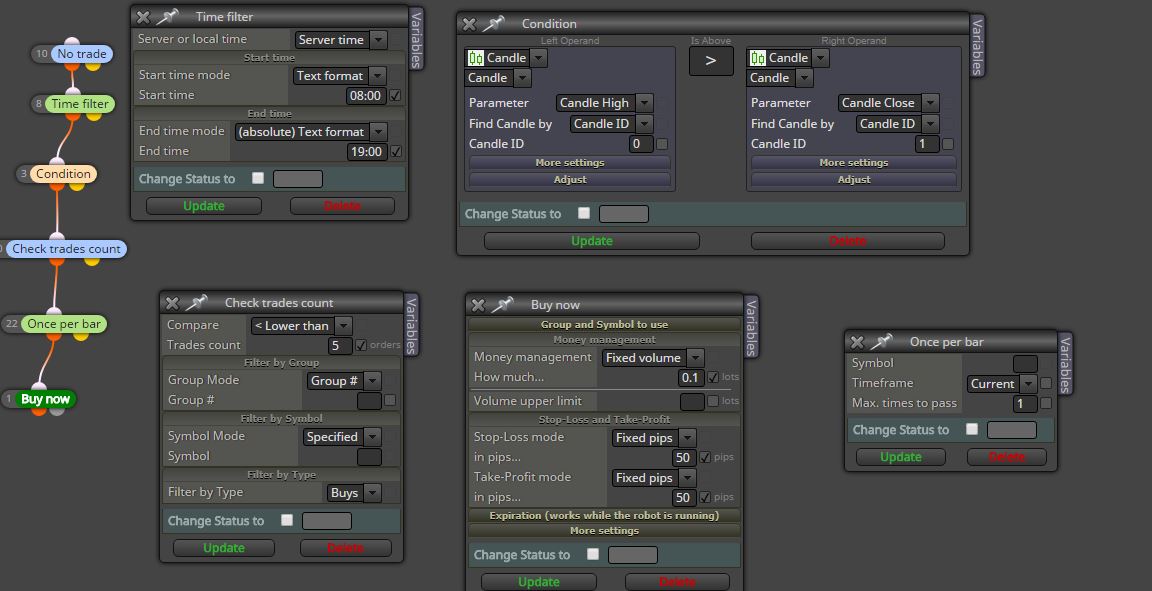Viewport: 1152px width, 591px height.
Task: Close the Condition panel
Action: click(x=469, y=24)
